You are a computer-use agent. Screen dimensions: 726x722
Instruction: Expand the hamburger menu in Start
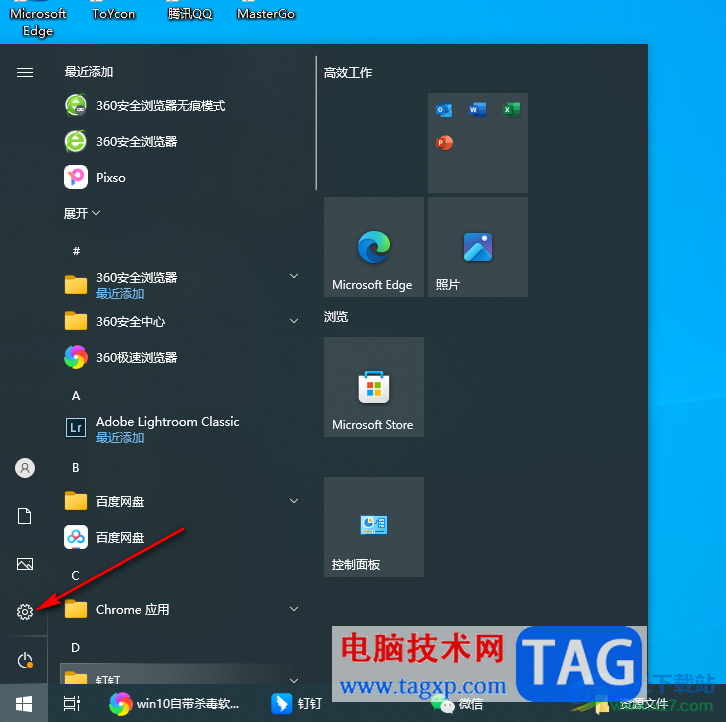25,72
